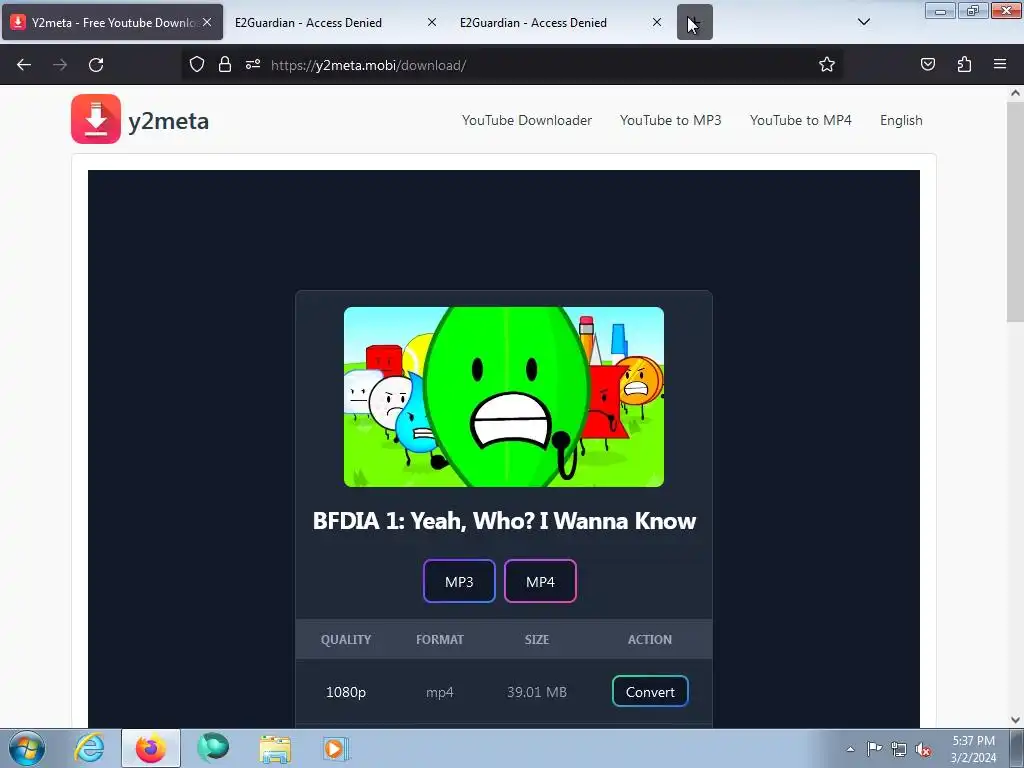Open the teal globe browser taskbar icon
The height and width of the screenshot is (768, 1024).
coord(213,748)
